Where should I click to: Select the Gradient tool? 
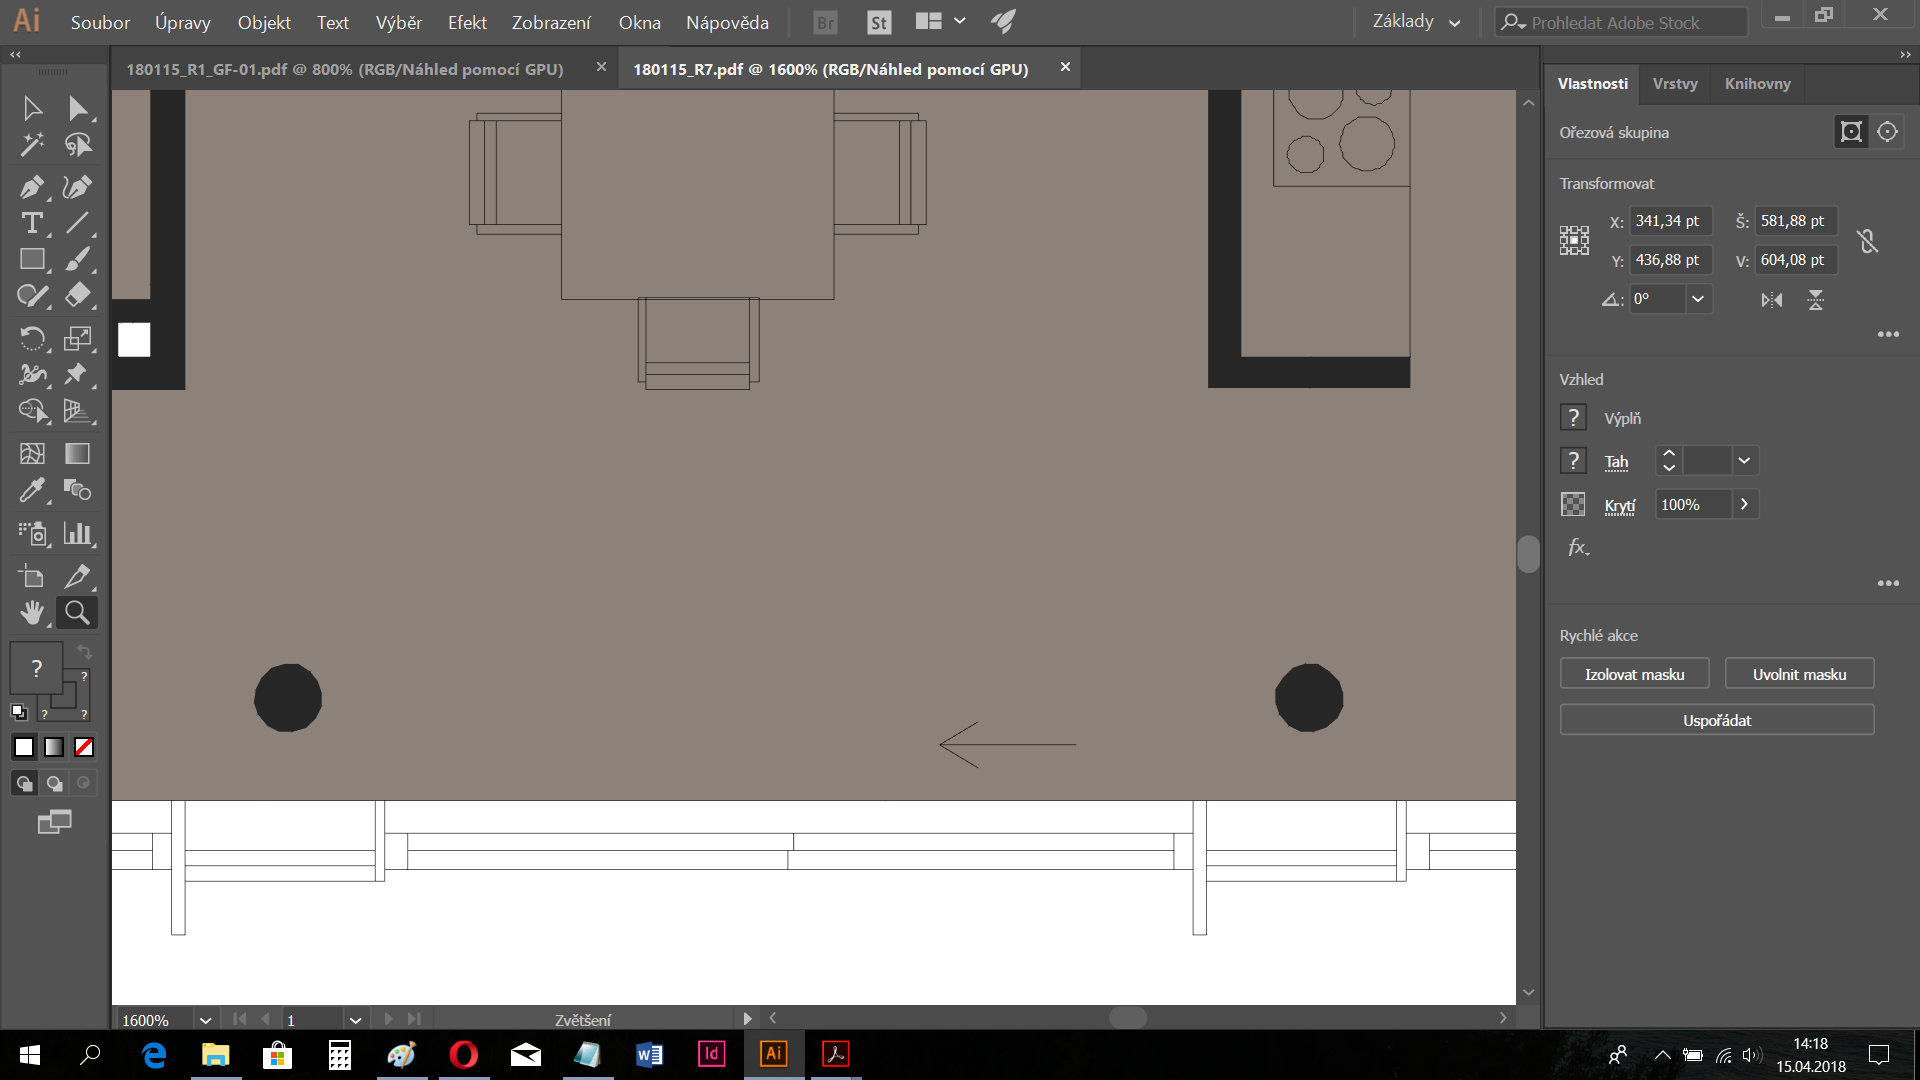click(78, 453)
